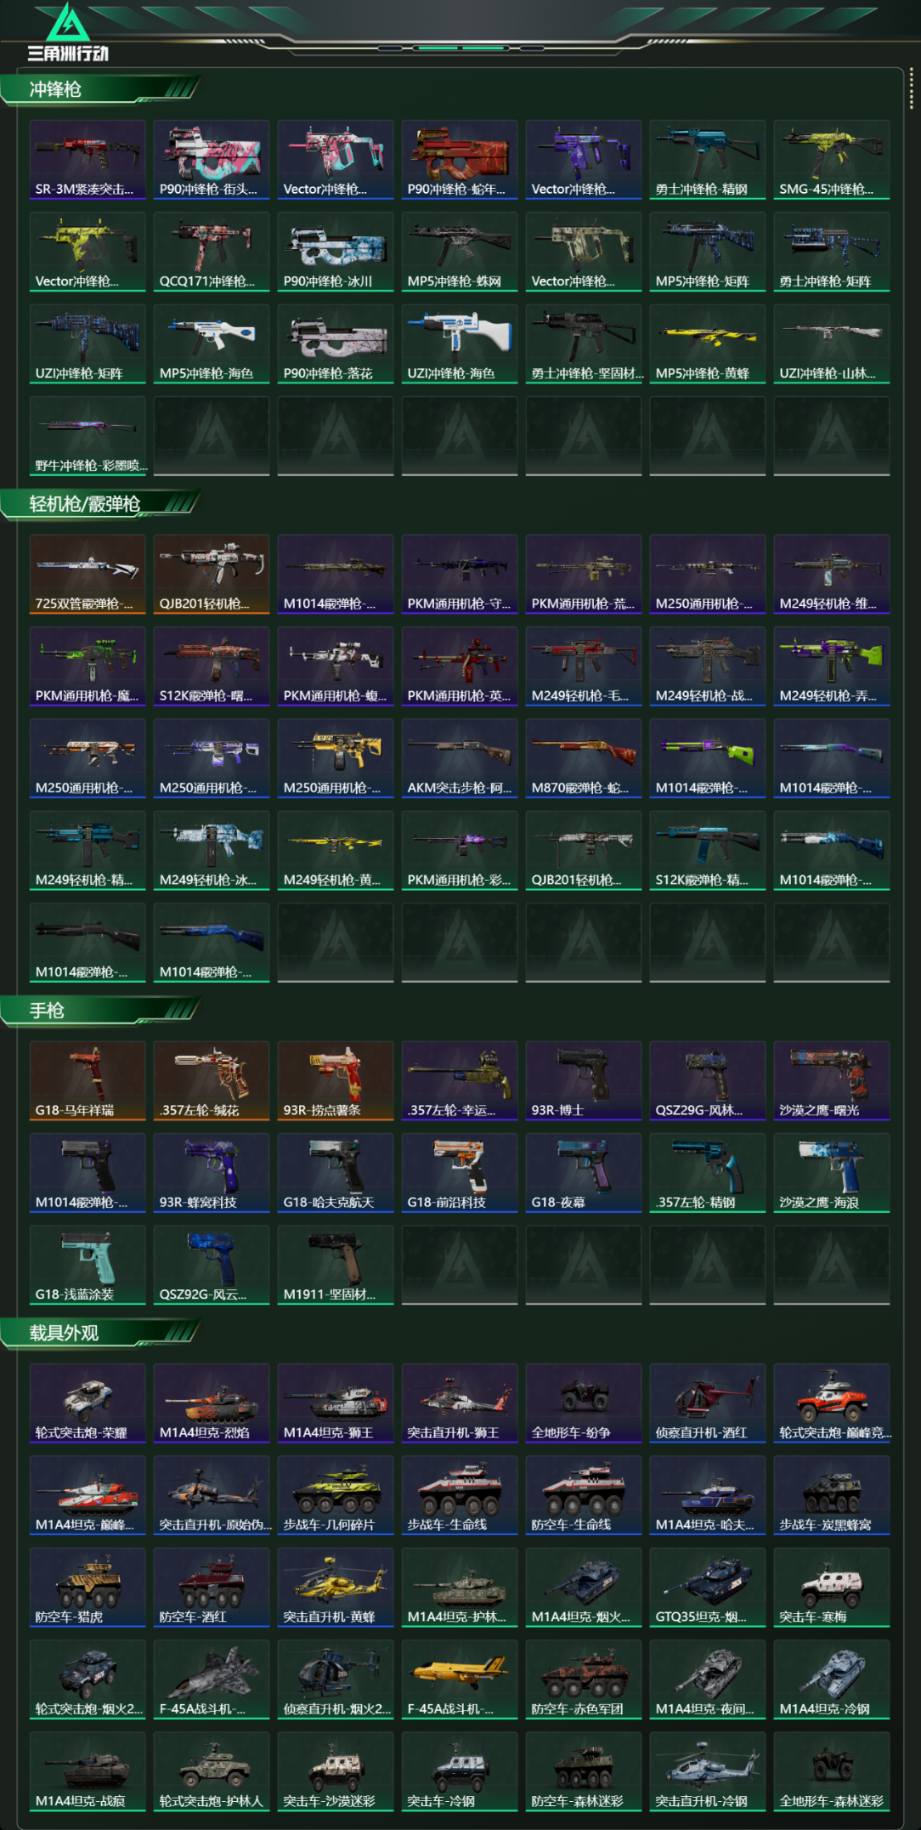Pick the 突击直升机-黄蜂 vehicle skin
This screenshot has width=921, height=1830.
click(x=335, y=1587)
